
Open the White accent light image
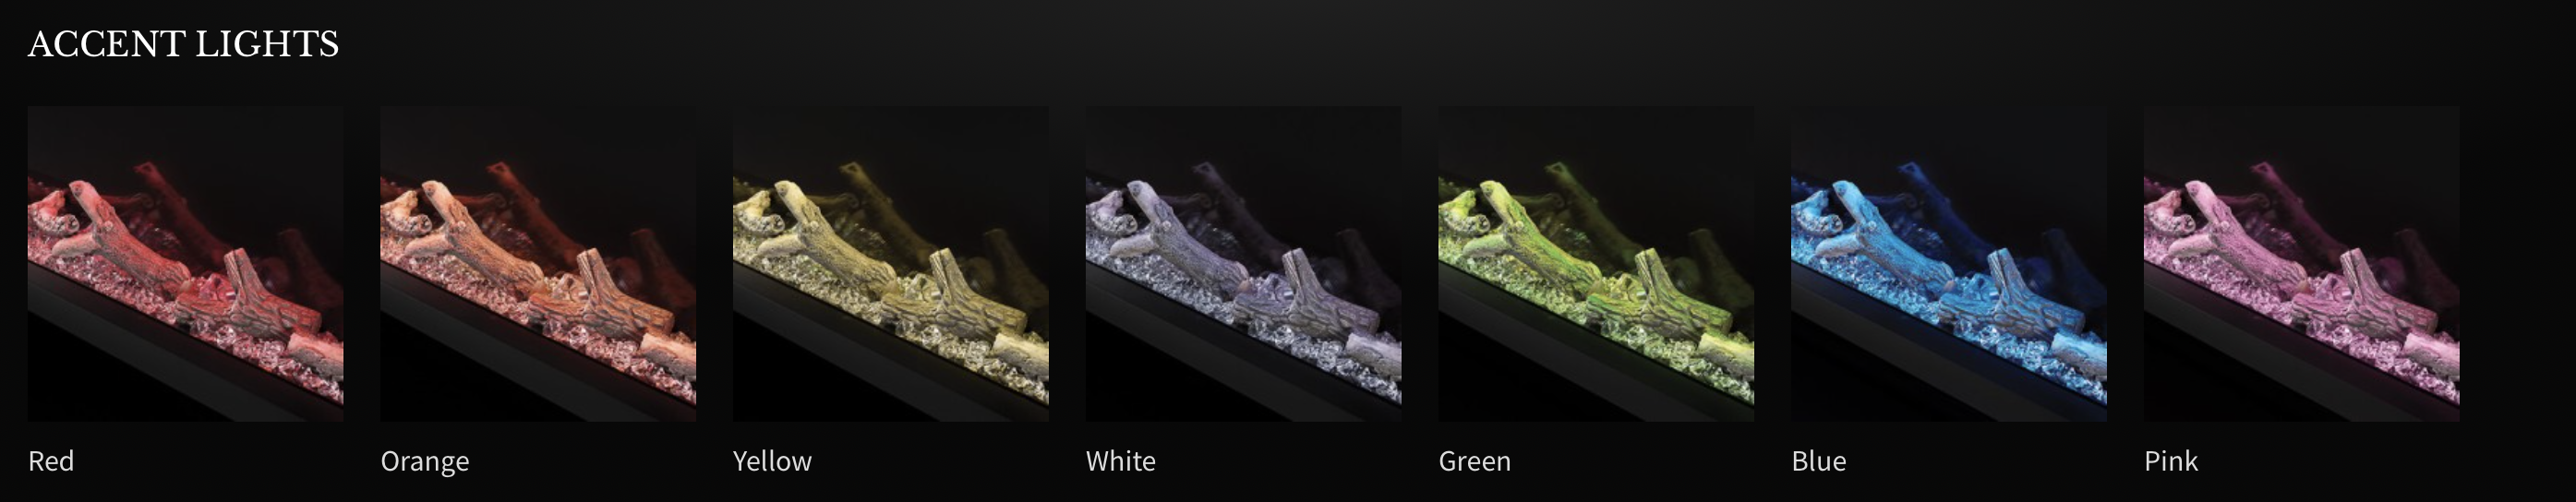pyautogui.click(x=1244, y=264)
